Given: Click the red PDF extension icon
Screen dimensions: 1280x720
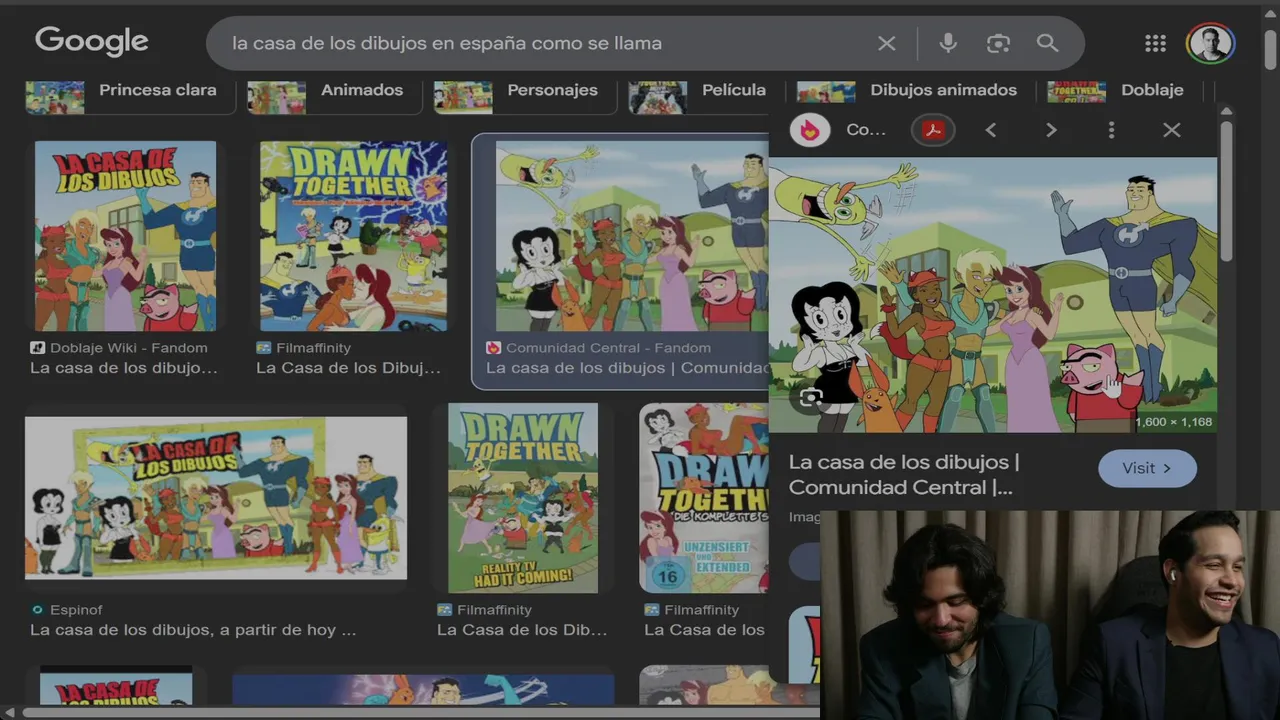Looking at the screenshot, I should click(933, 130).
